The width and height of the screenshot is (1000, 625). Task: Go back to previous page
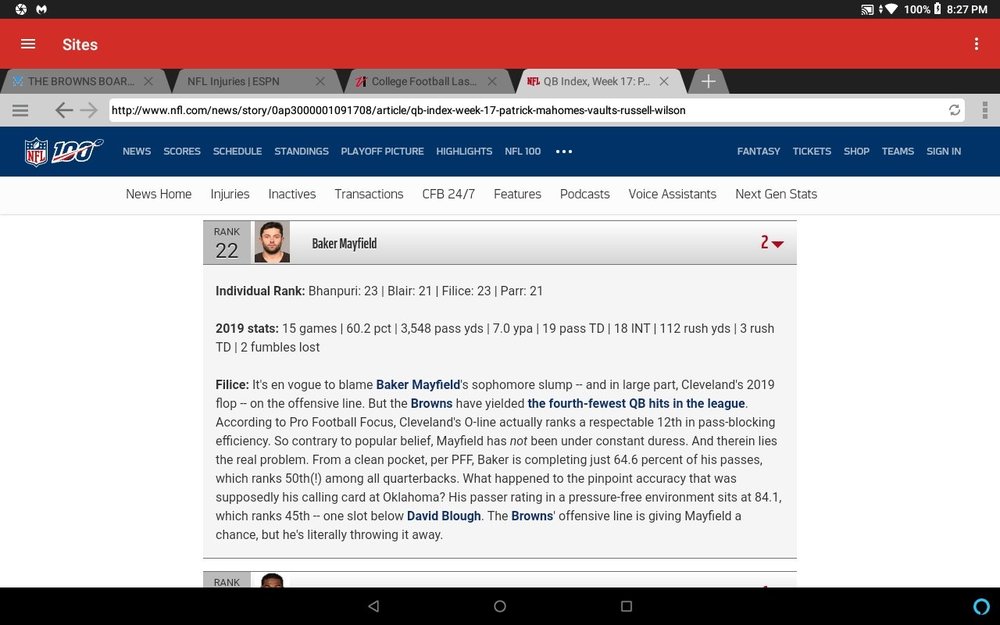pyautogui.click(x=63, y=110)
